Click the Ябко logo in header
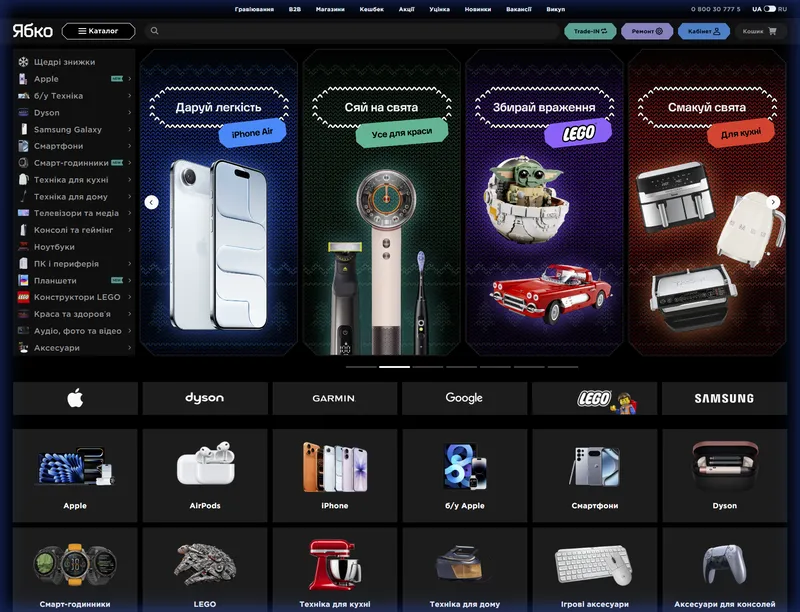 [x=33, y=31]
